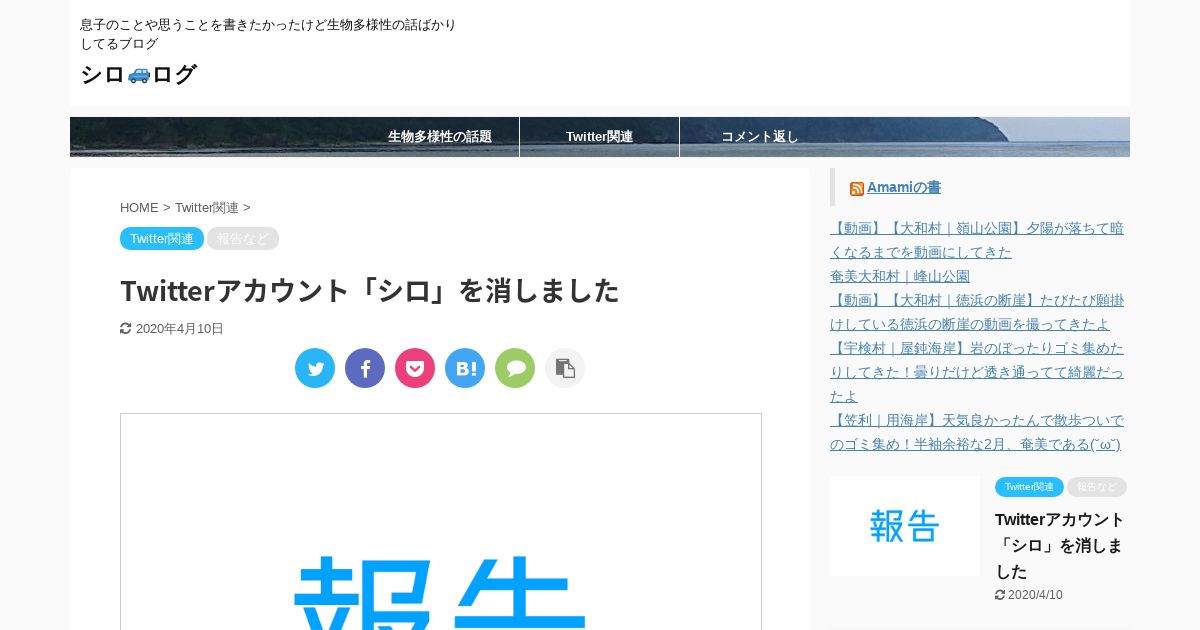Image resolution: width=1200 pixels, height=630 pixels.
Task: Click the article heading Twitterアカウント「シロ」を消しました
Action: 370,290
